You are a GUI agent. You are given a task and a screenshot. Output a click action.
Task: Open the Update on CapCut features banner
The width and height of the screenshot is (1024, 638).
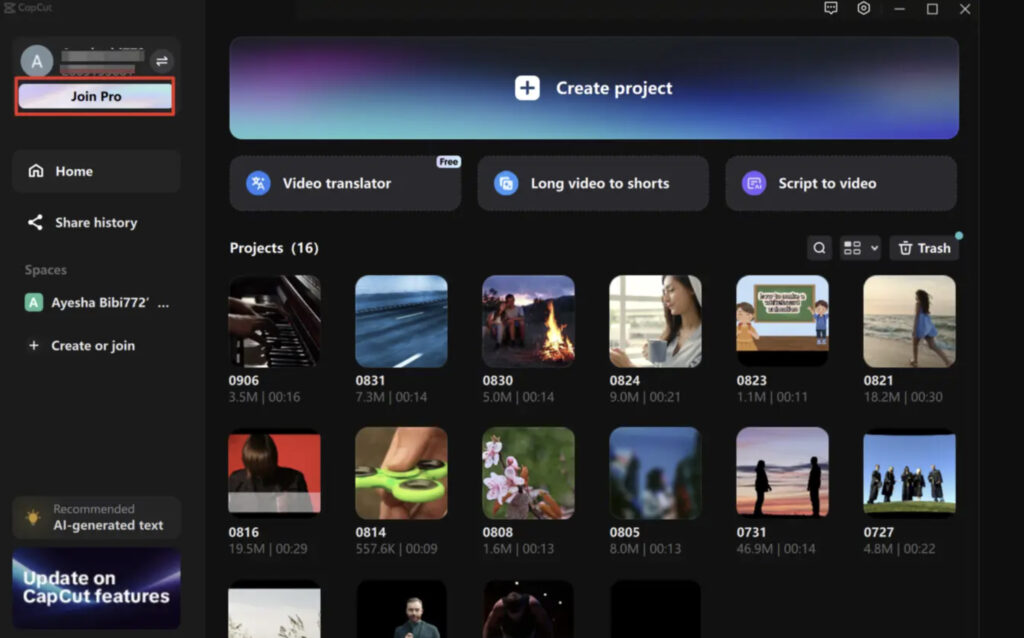pos(95,589)
